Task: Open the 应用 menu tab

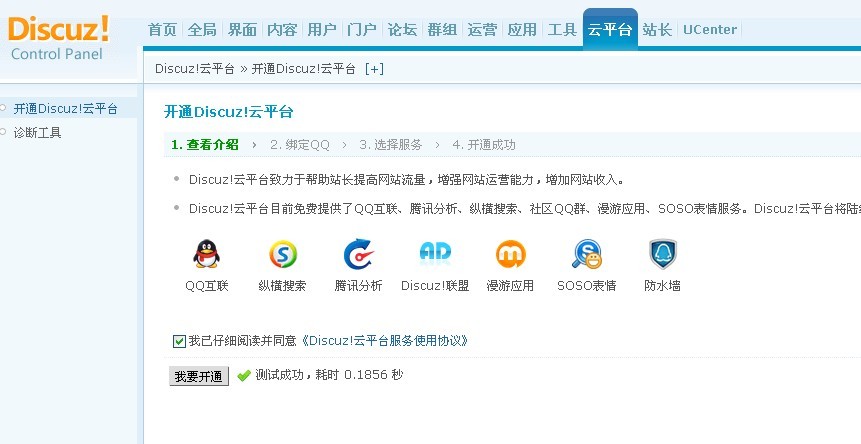Action: (x=522, y=30)
